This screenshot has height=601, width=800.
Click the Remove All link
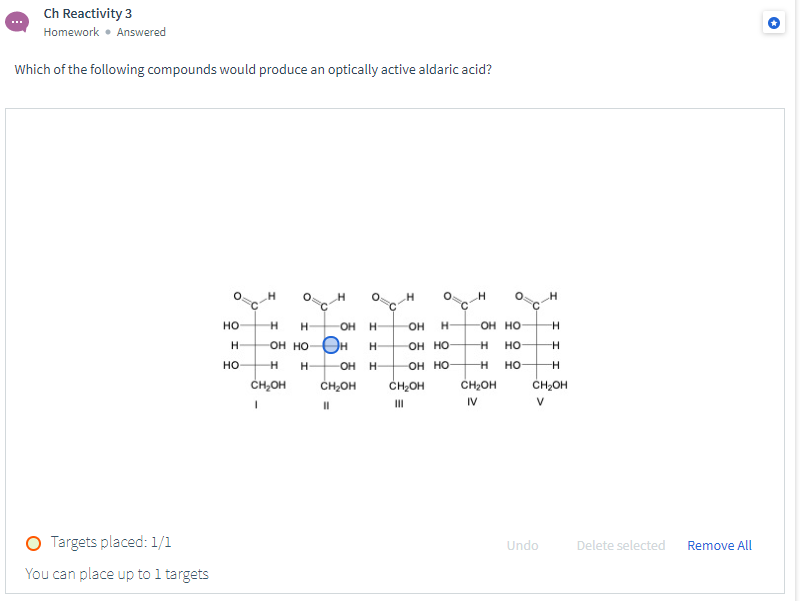(x=719, y=545)
